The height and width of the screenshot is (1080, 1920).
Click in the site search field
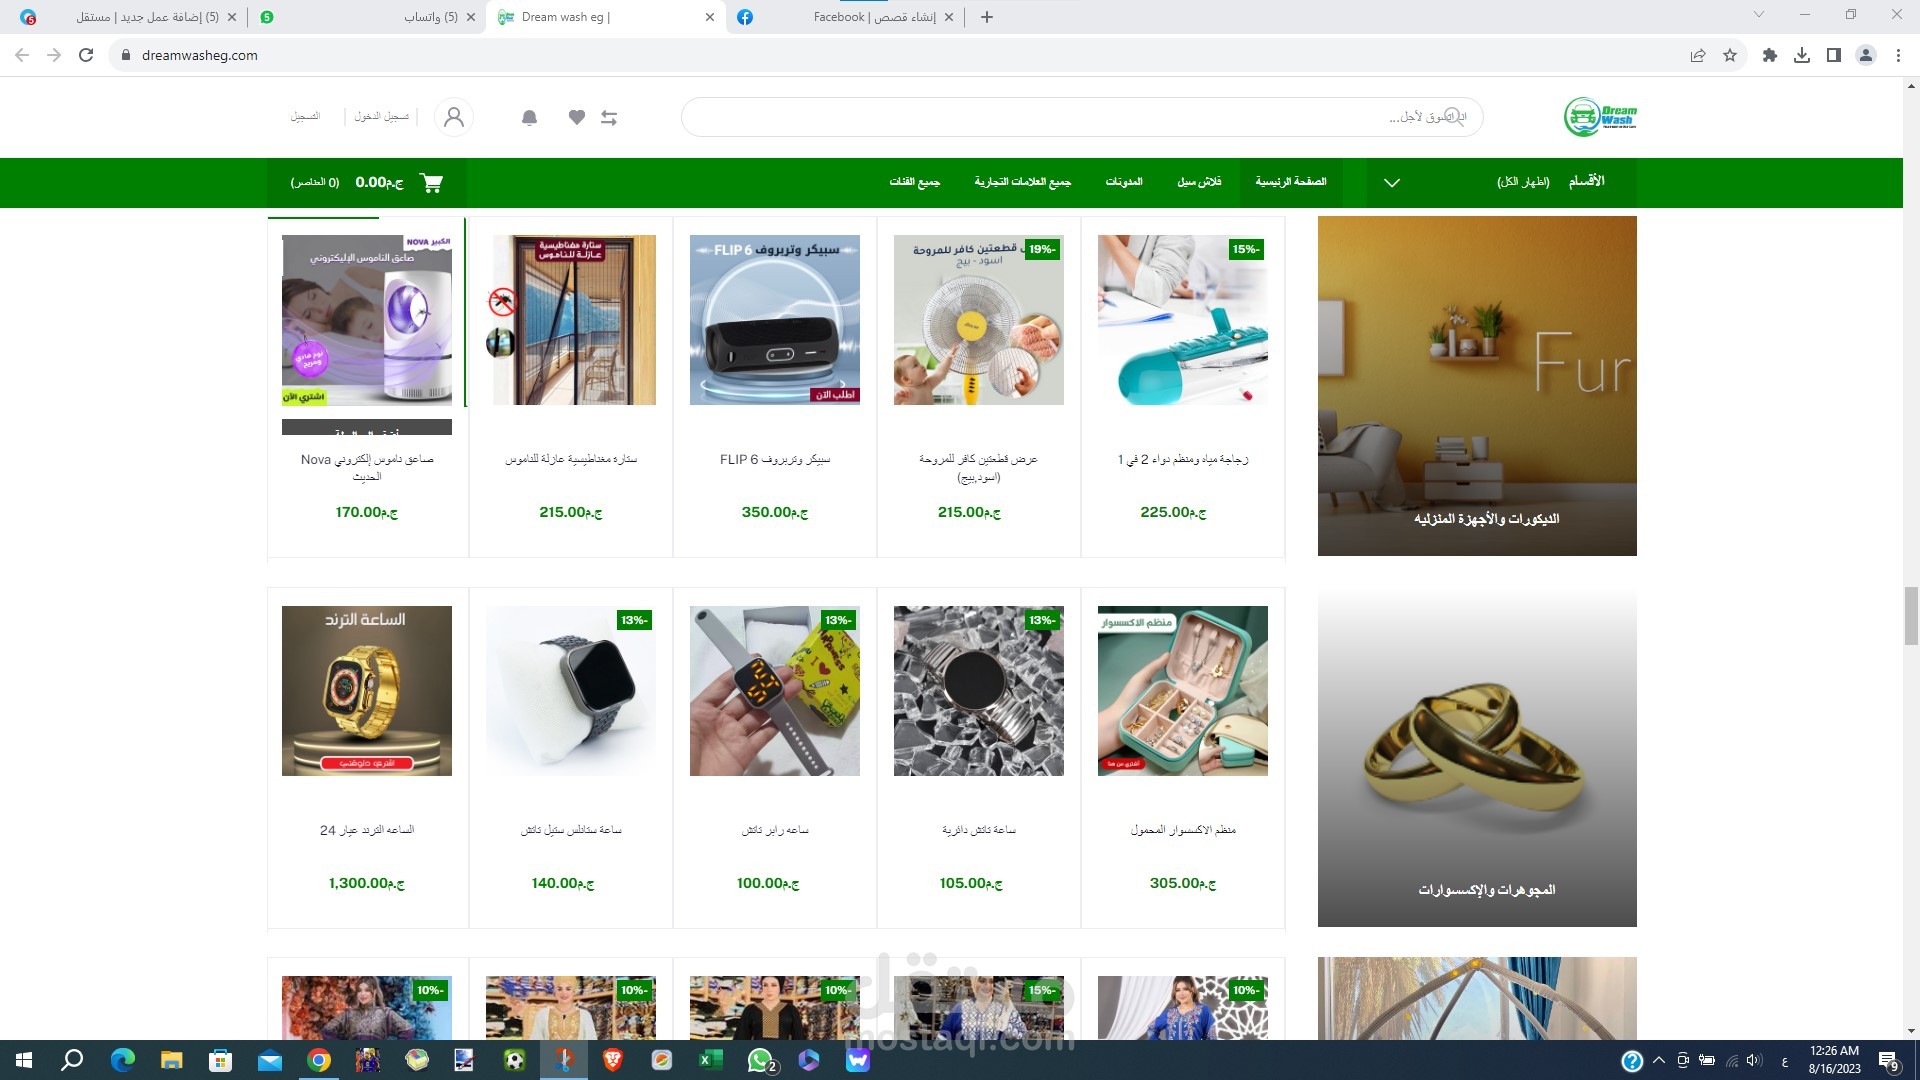click(x=1082, y=117)
